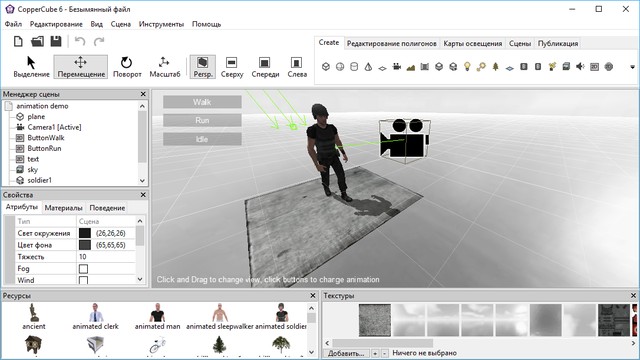Expand the Create toolbar overflow arrow
Viewport: 640px width, 360px height.
tap(632, 67)
